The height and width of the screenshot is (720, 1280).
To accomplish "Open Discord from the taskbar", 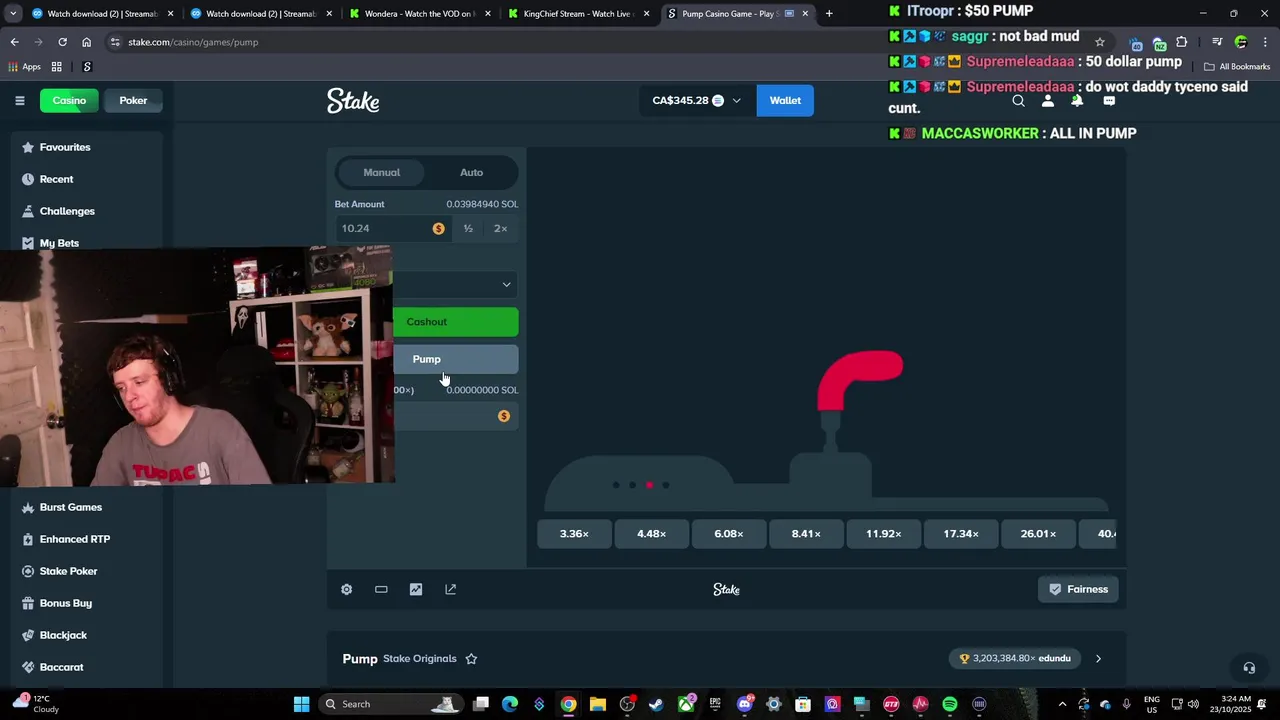I will (x=744, y=704).
